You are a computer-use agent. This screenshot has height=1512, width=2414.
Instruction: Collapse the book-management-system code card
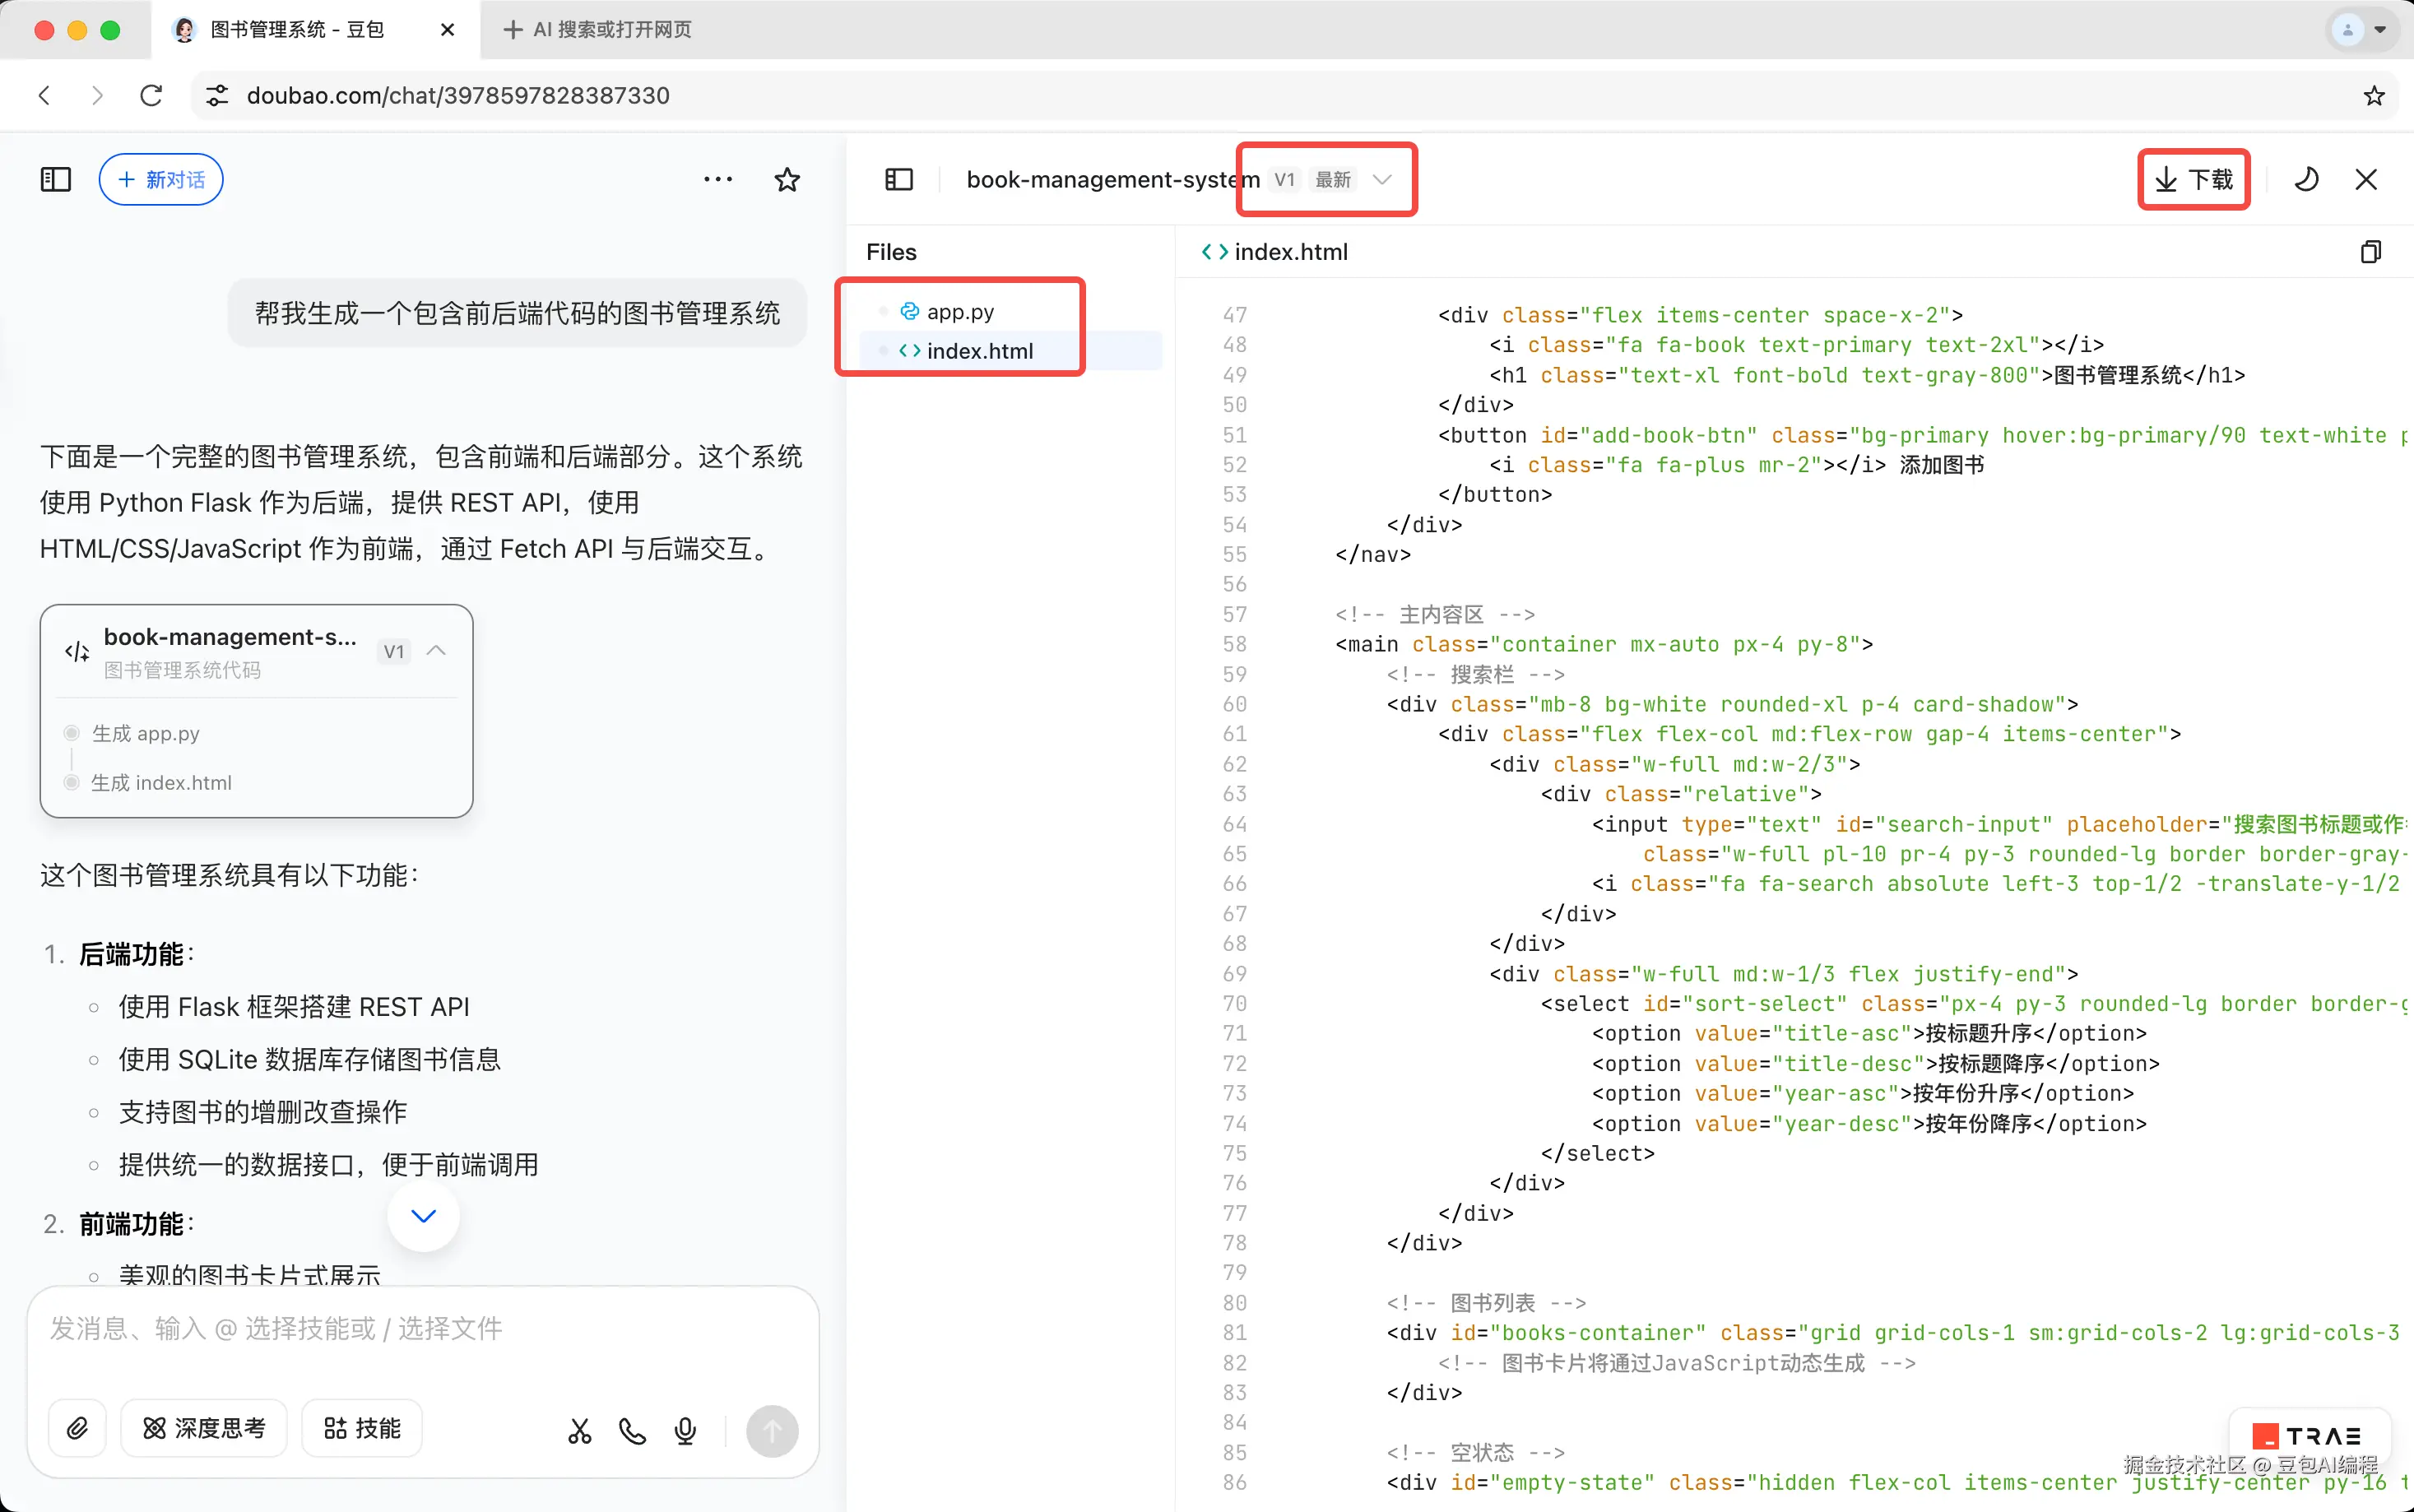[x=436, y=651]
